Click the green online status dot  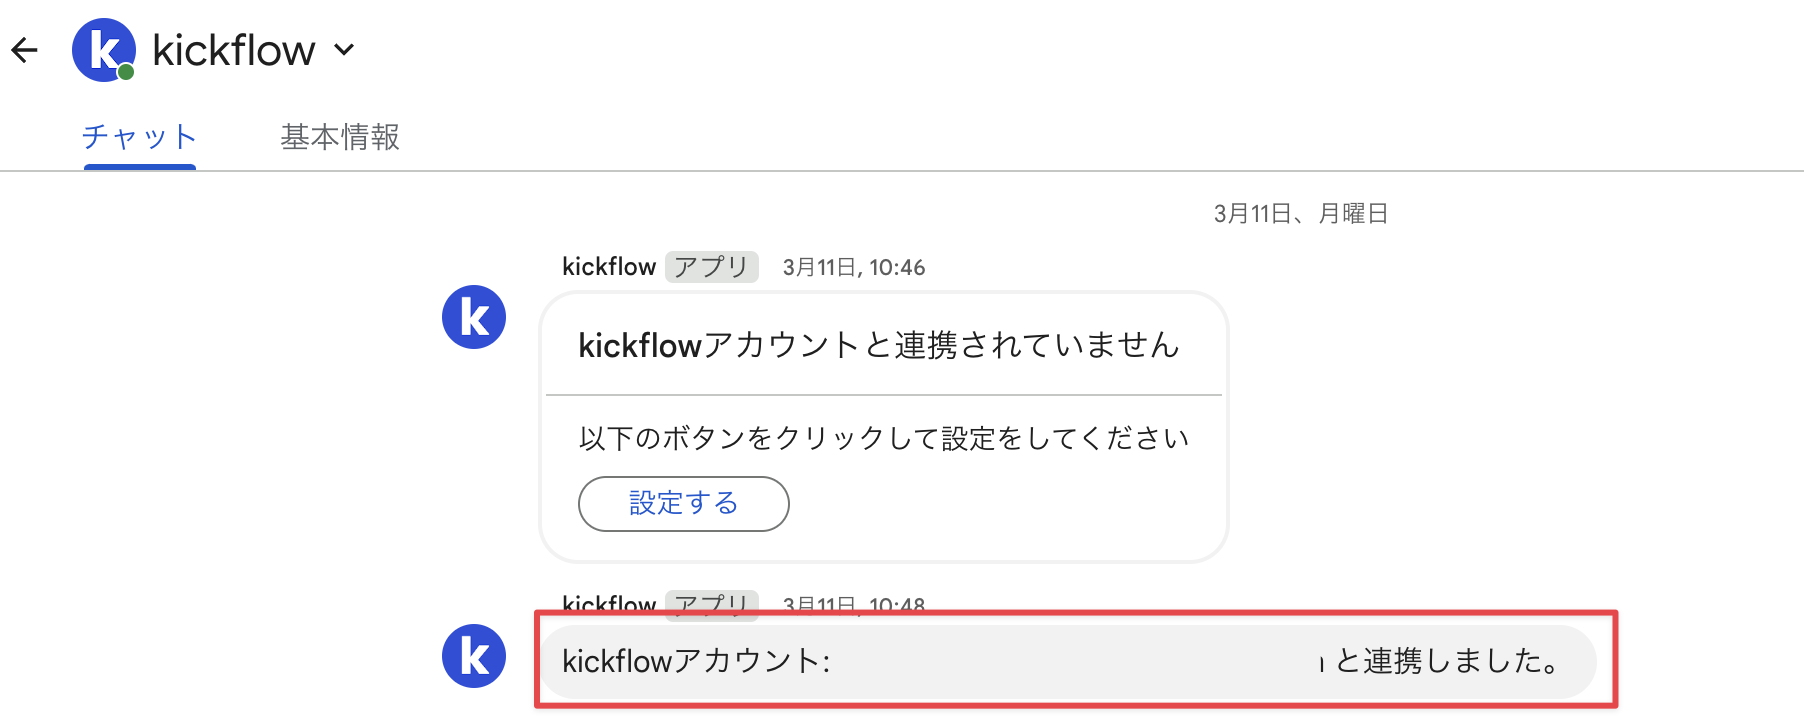tap(126, 72)
